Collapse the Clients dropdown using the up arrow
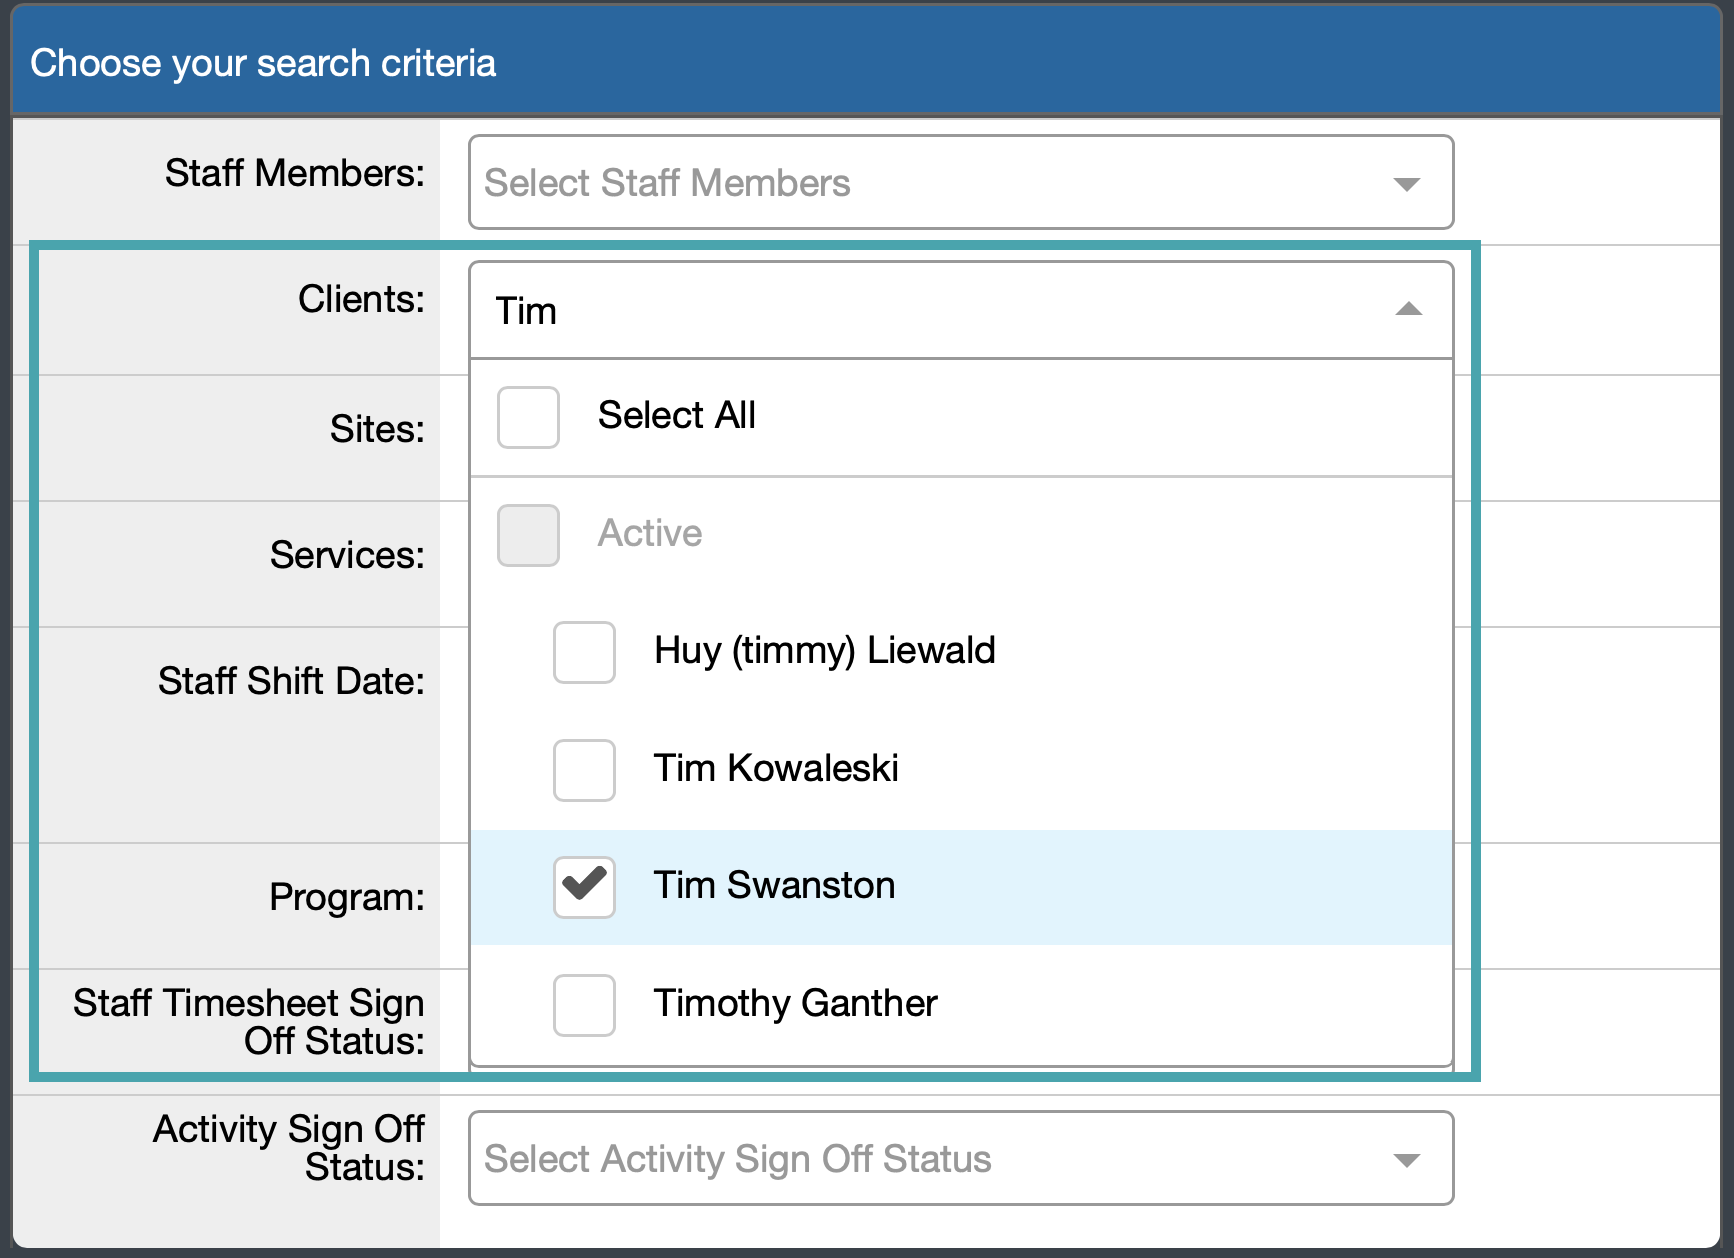Image resolution: width=1734 pixels, height=1258 pixels. [x=1408, y=309]
